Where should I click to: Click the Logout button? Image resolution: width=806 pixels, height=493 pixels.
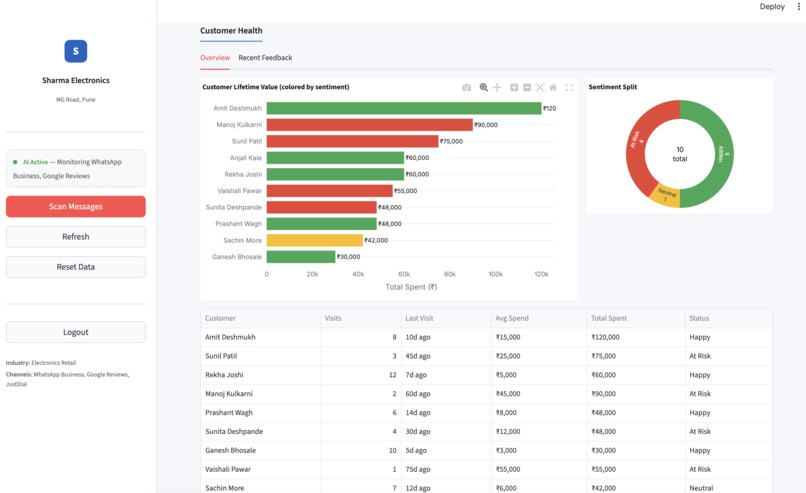pyautogui.click(x=76, y=332)
